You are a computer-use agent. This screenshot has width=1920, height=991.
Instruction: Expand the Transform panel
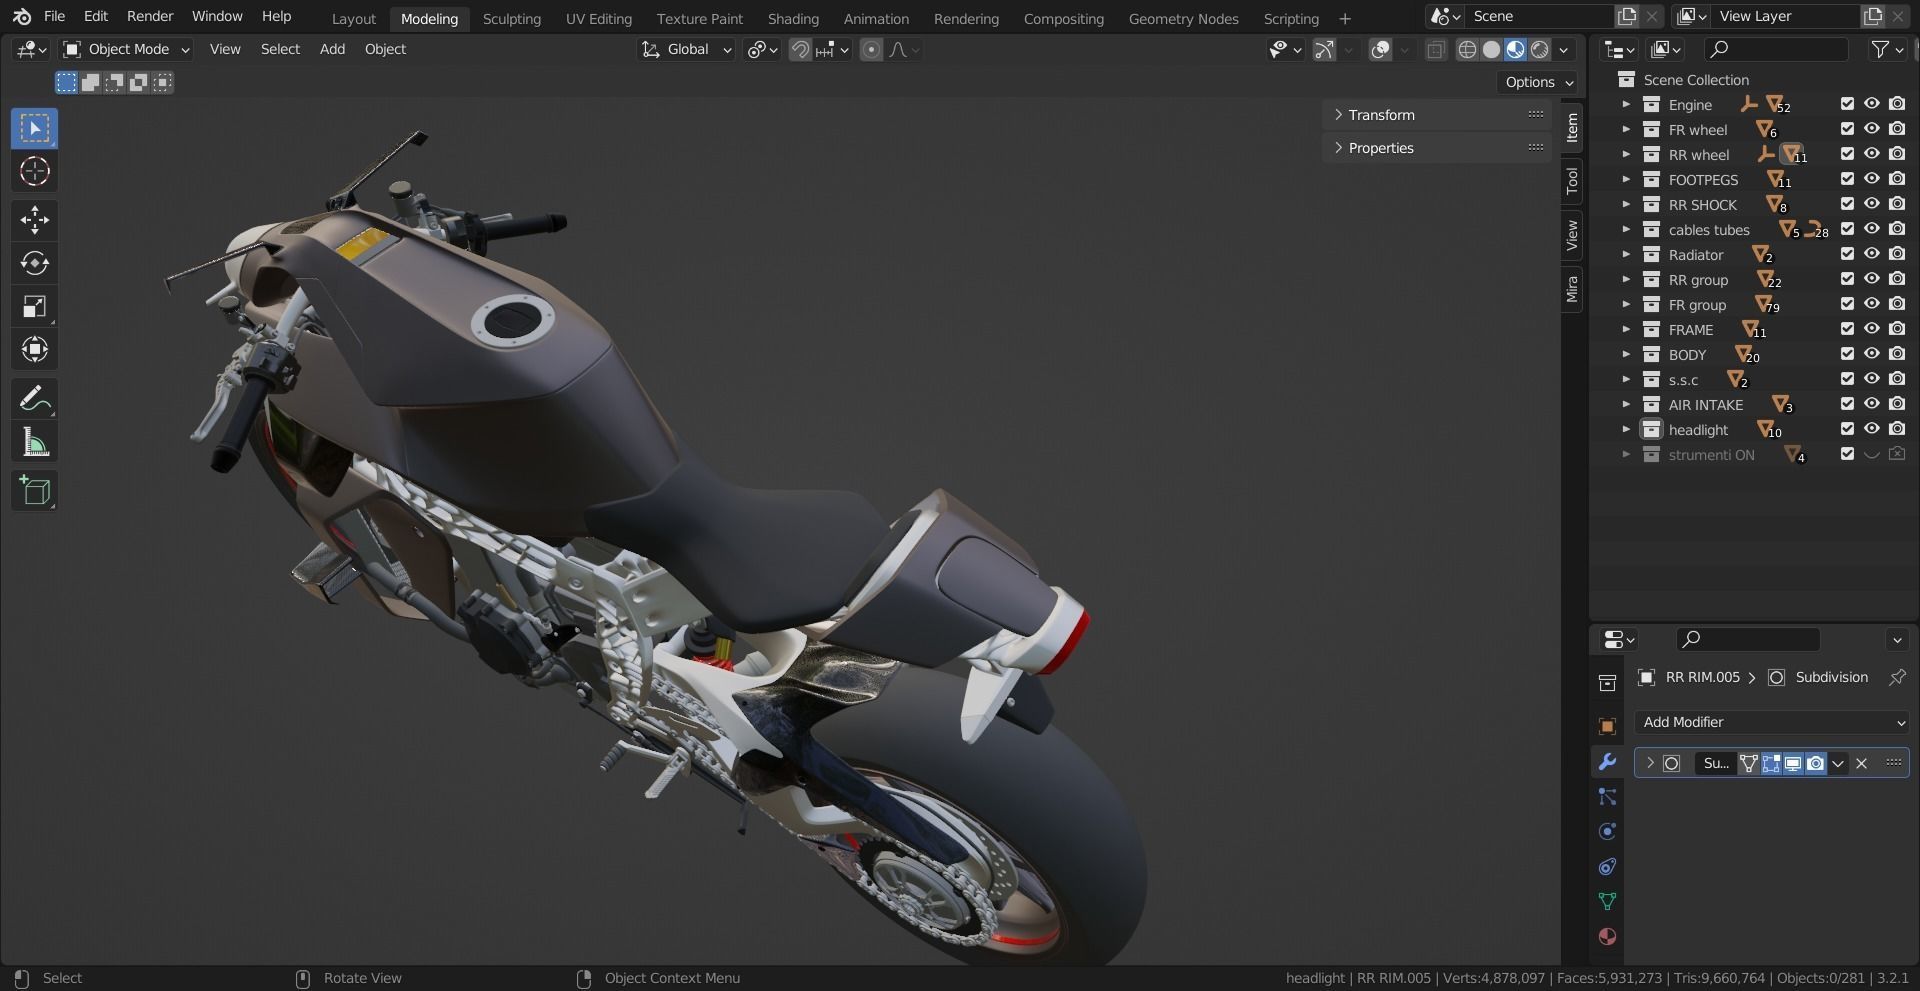point(1437,115)
